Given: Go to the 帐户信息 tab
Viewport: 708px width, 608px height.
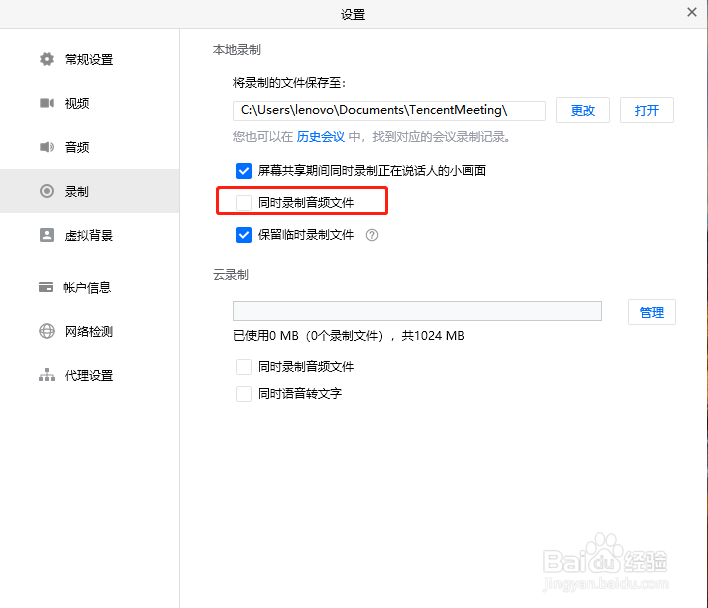Looking at the screenshot, I should point(89,288).
